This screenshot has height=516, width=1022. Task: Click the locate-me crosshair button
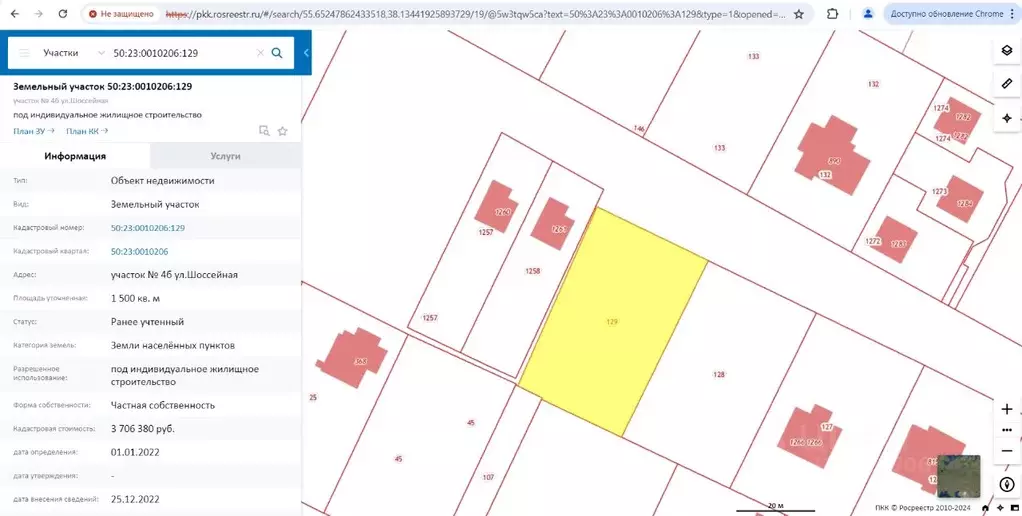pyautogui.click(x=1006, y=118)
